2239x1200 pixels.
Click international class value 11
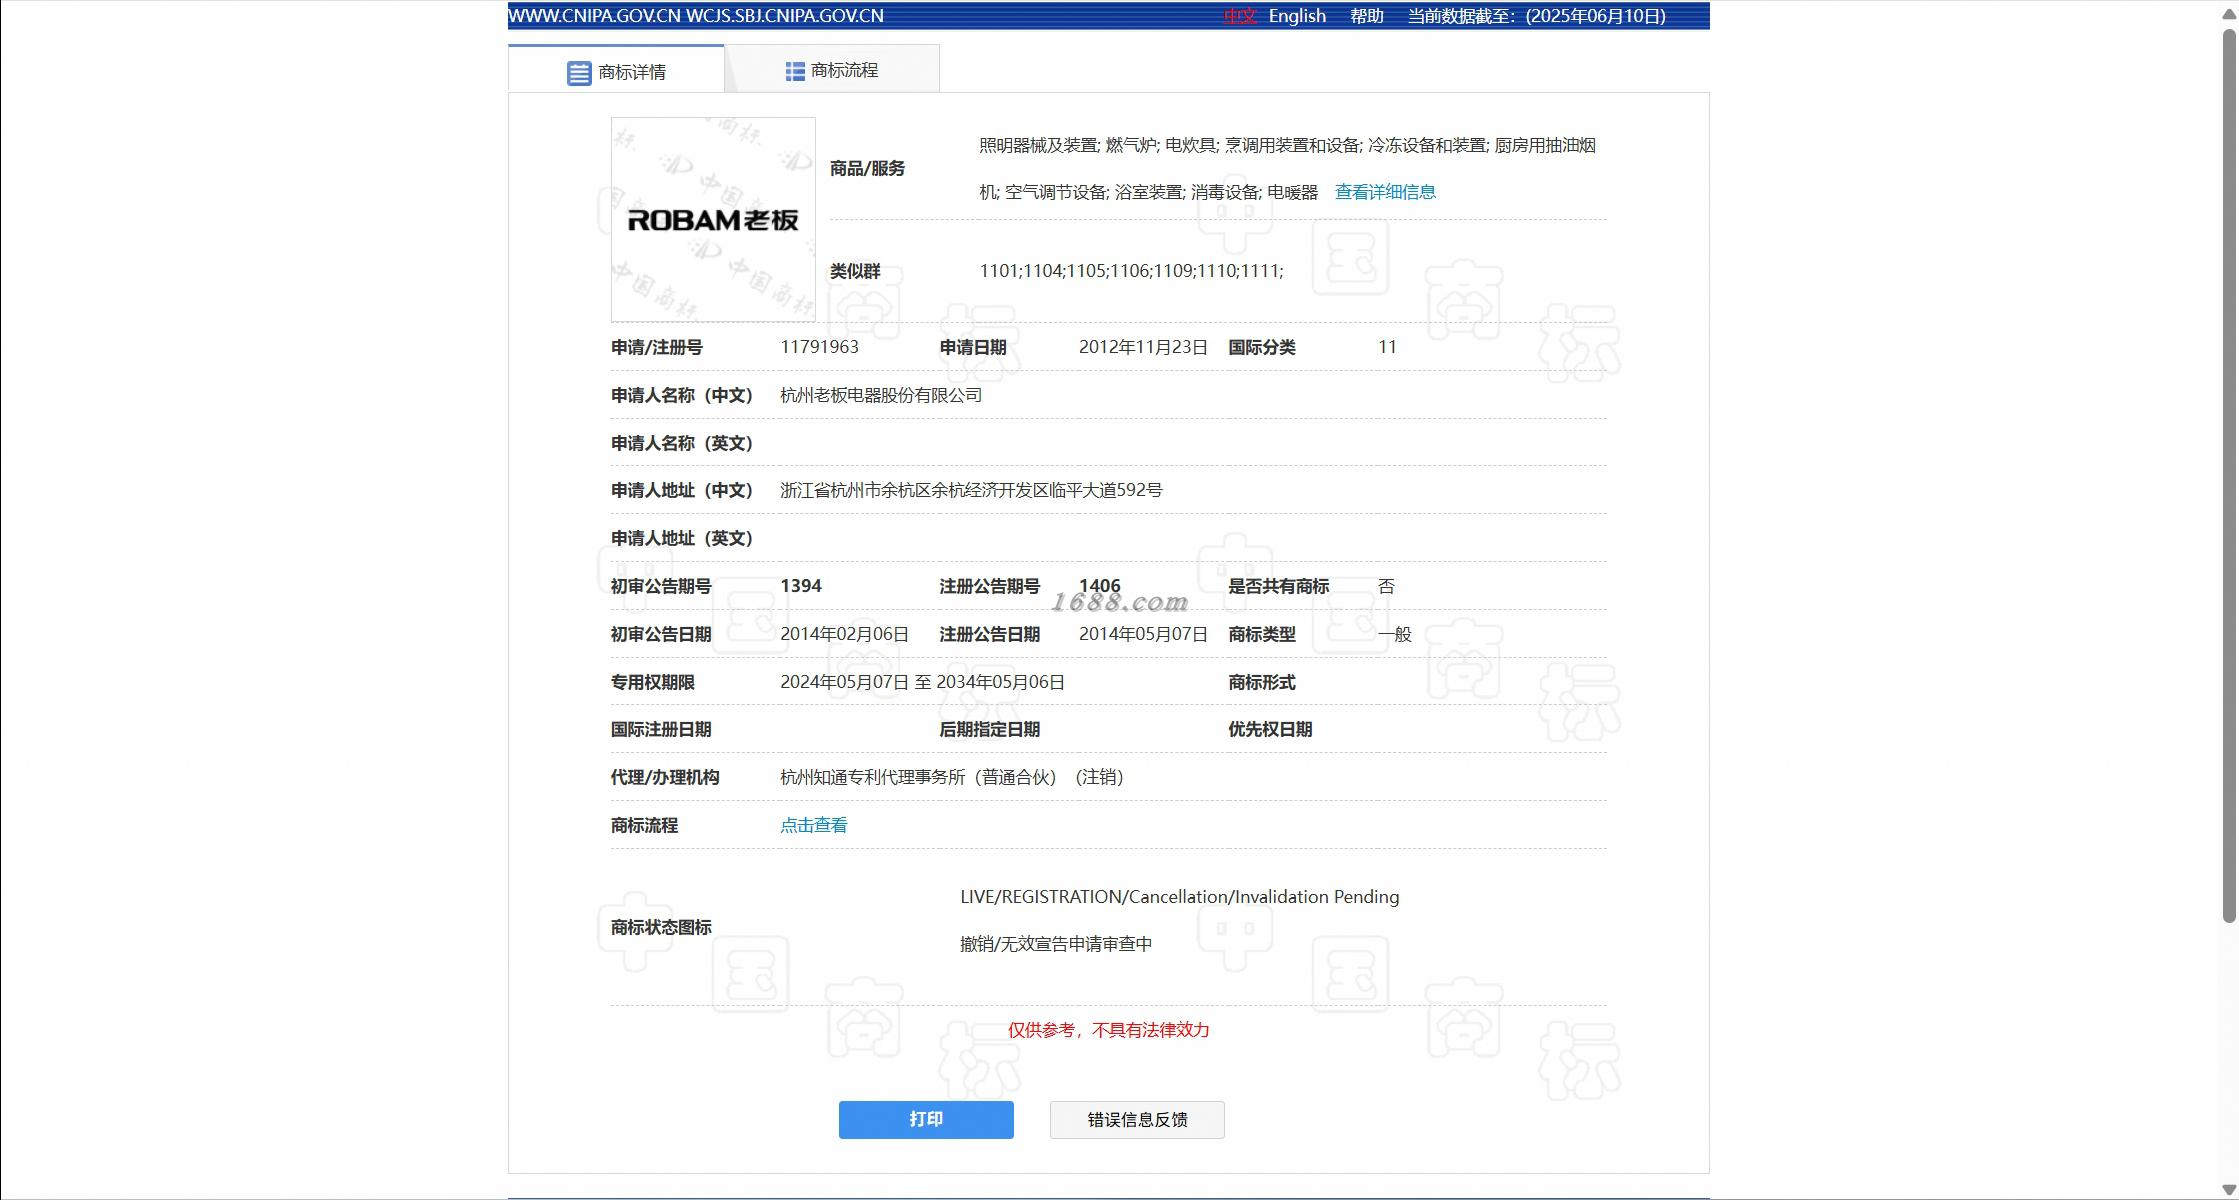(1387, 347)
